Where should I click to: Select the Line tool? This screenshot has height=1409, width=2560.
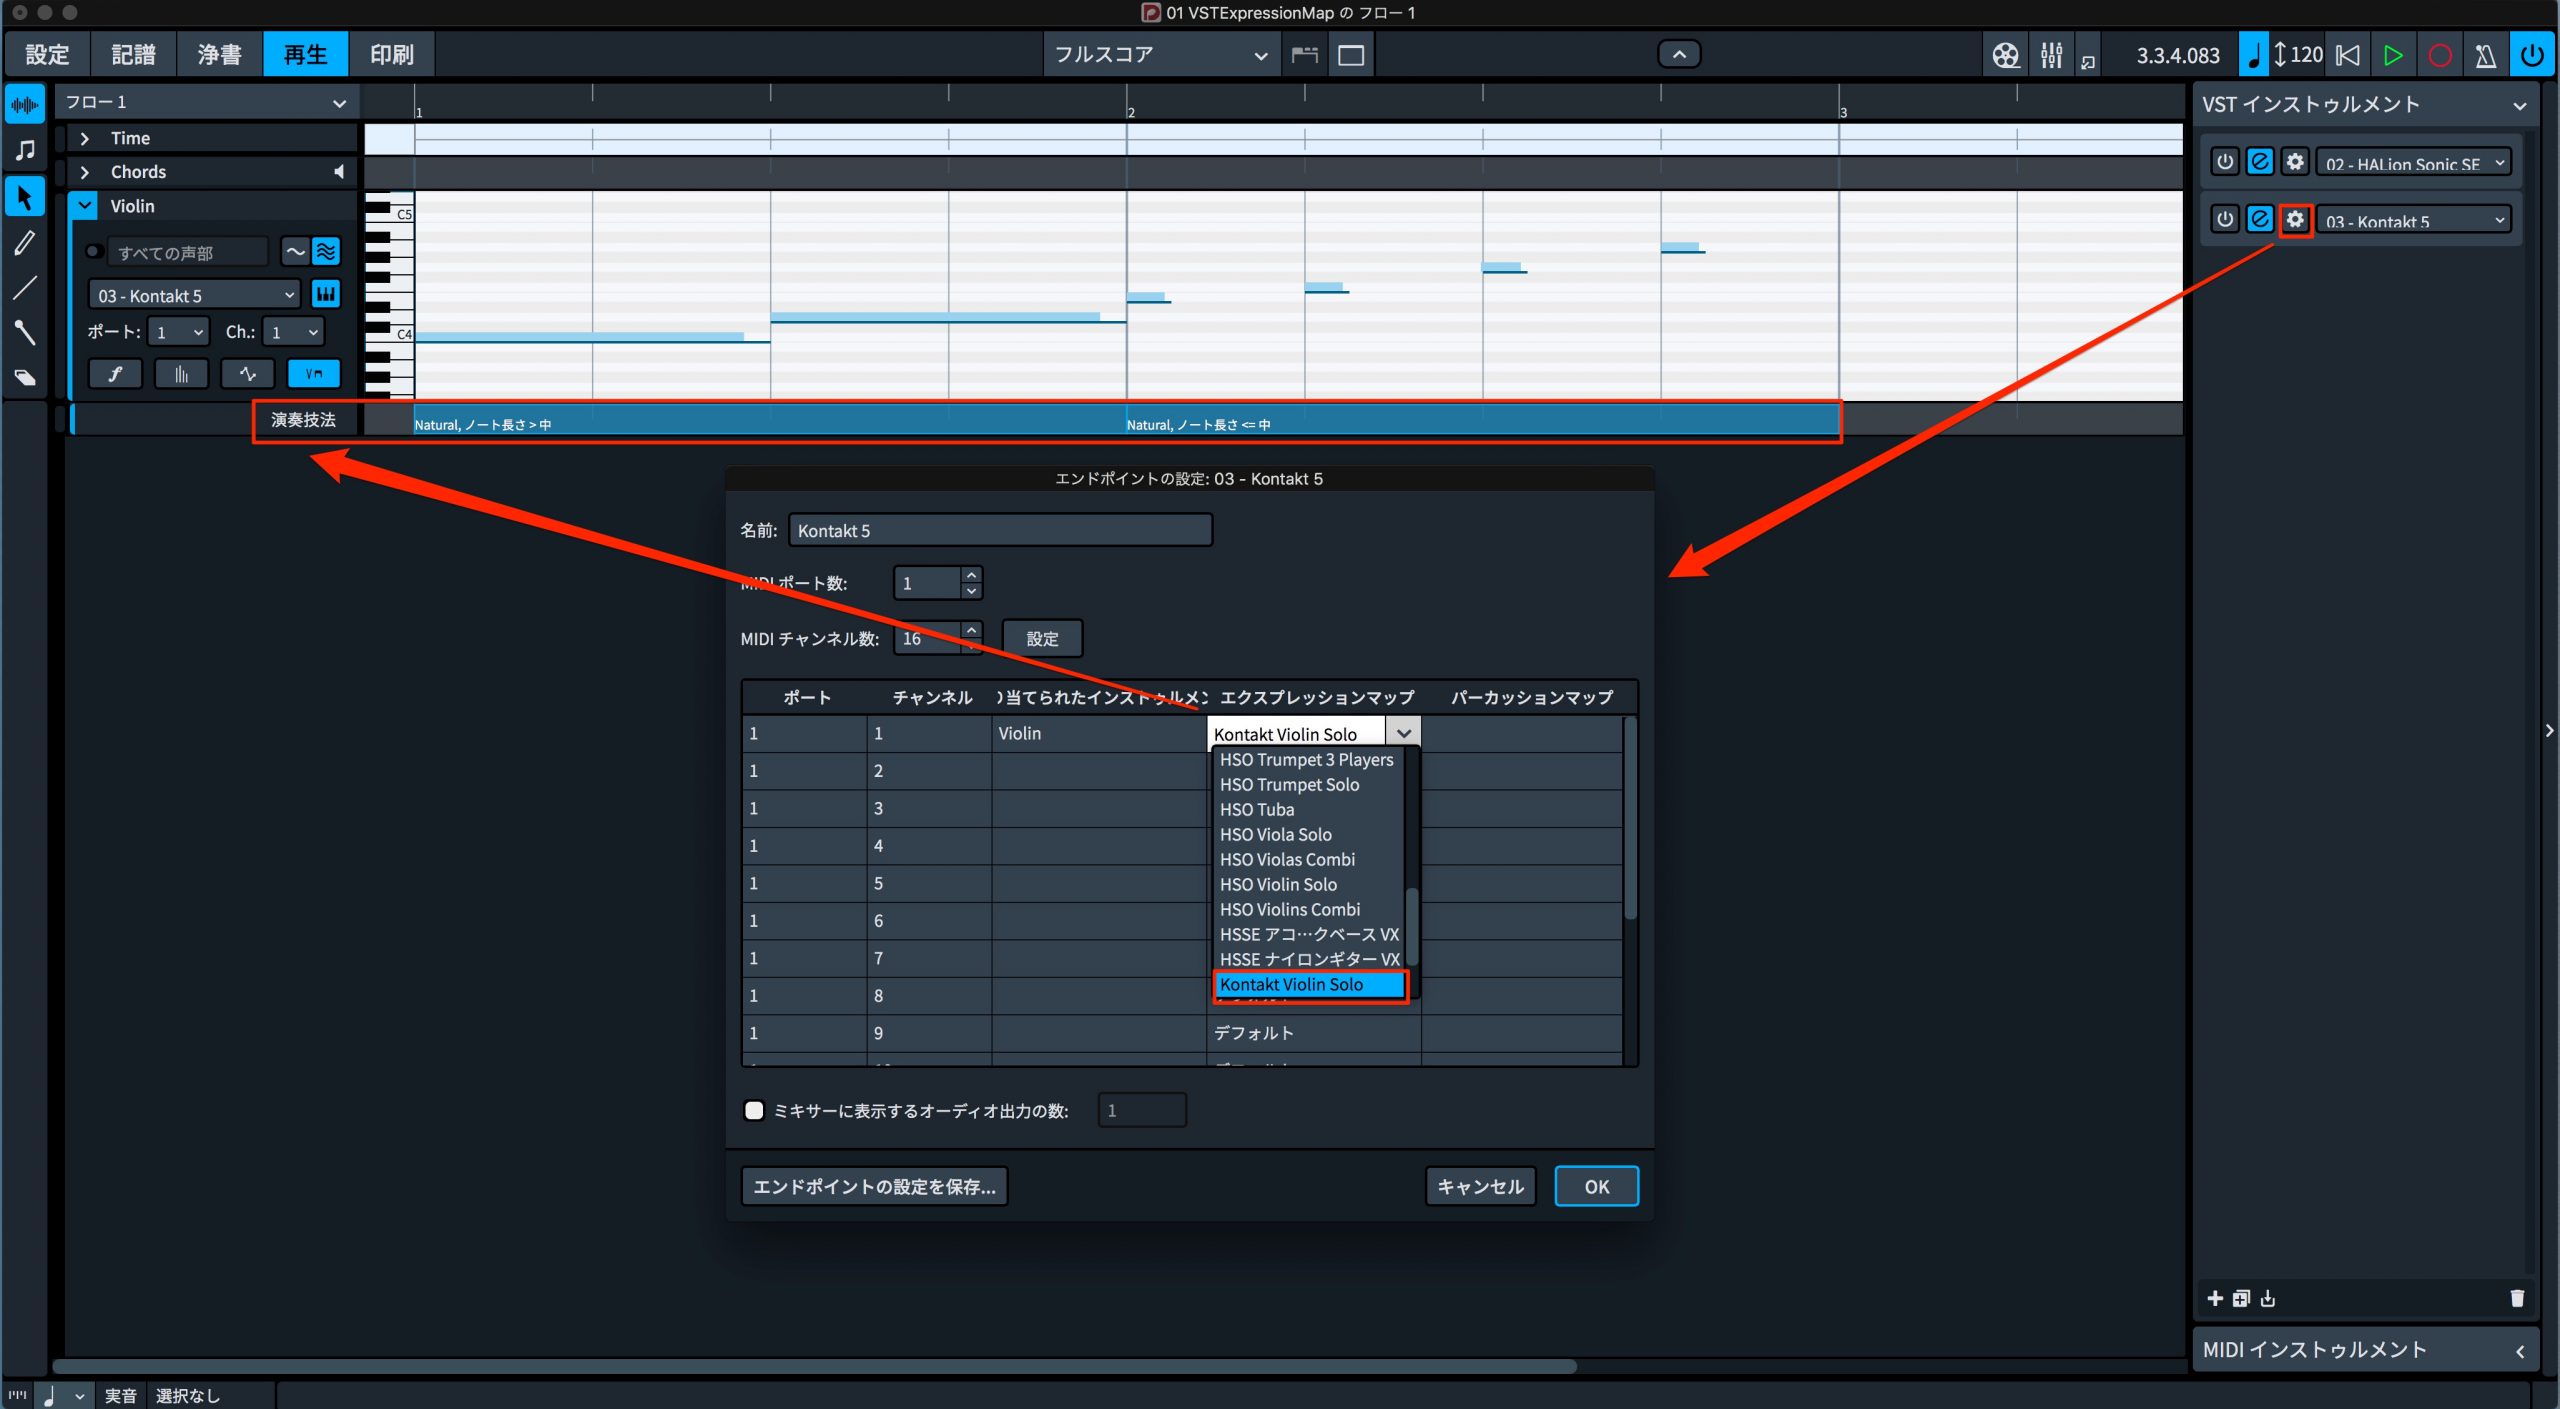(x=25, y=288)
